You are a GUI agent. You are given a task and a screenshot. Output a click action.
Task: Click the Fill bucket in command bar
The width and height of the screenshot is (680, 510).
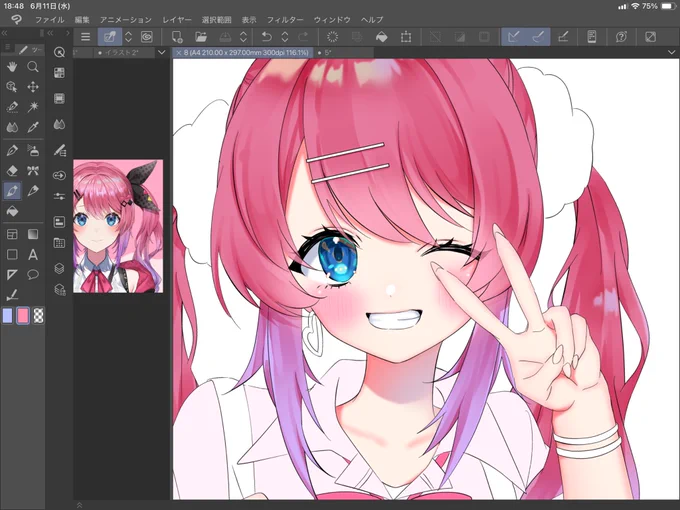(x=382, y=37)
